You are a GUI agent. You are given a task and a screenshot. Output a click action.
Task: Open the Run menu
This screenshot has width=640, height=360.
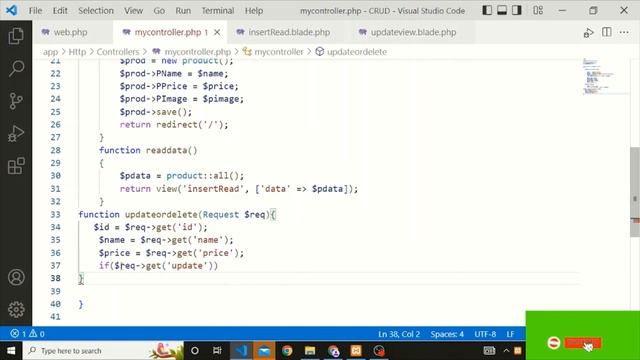pyautogui.click(x=183, y=11)
